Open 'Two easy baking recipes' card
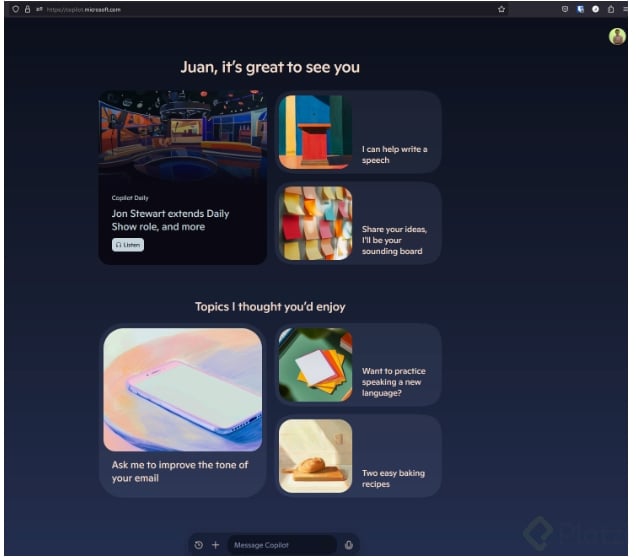Viewport: 636px width, 557px height. coord(358,456)
